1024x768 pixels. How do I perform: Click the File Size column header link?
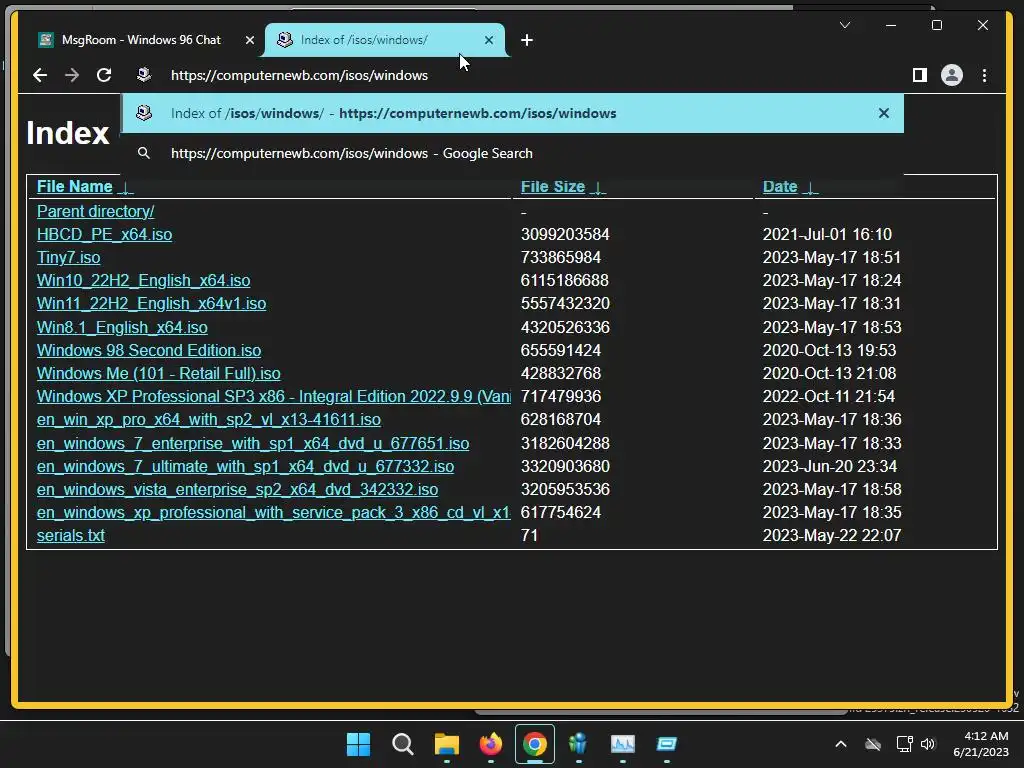coord(552,187)
